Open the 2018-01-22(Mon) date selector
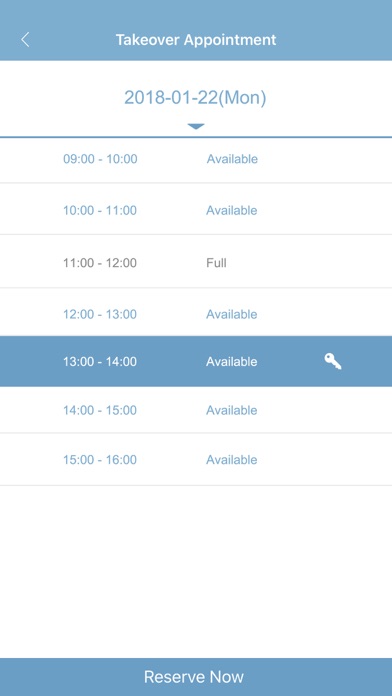Screen dimensions: 392x696 coord(195,98)
